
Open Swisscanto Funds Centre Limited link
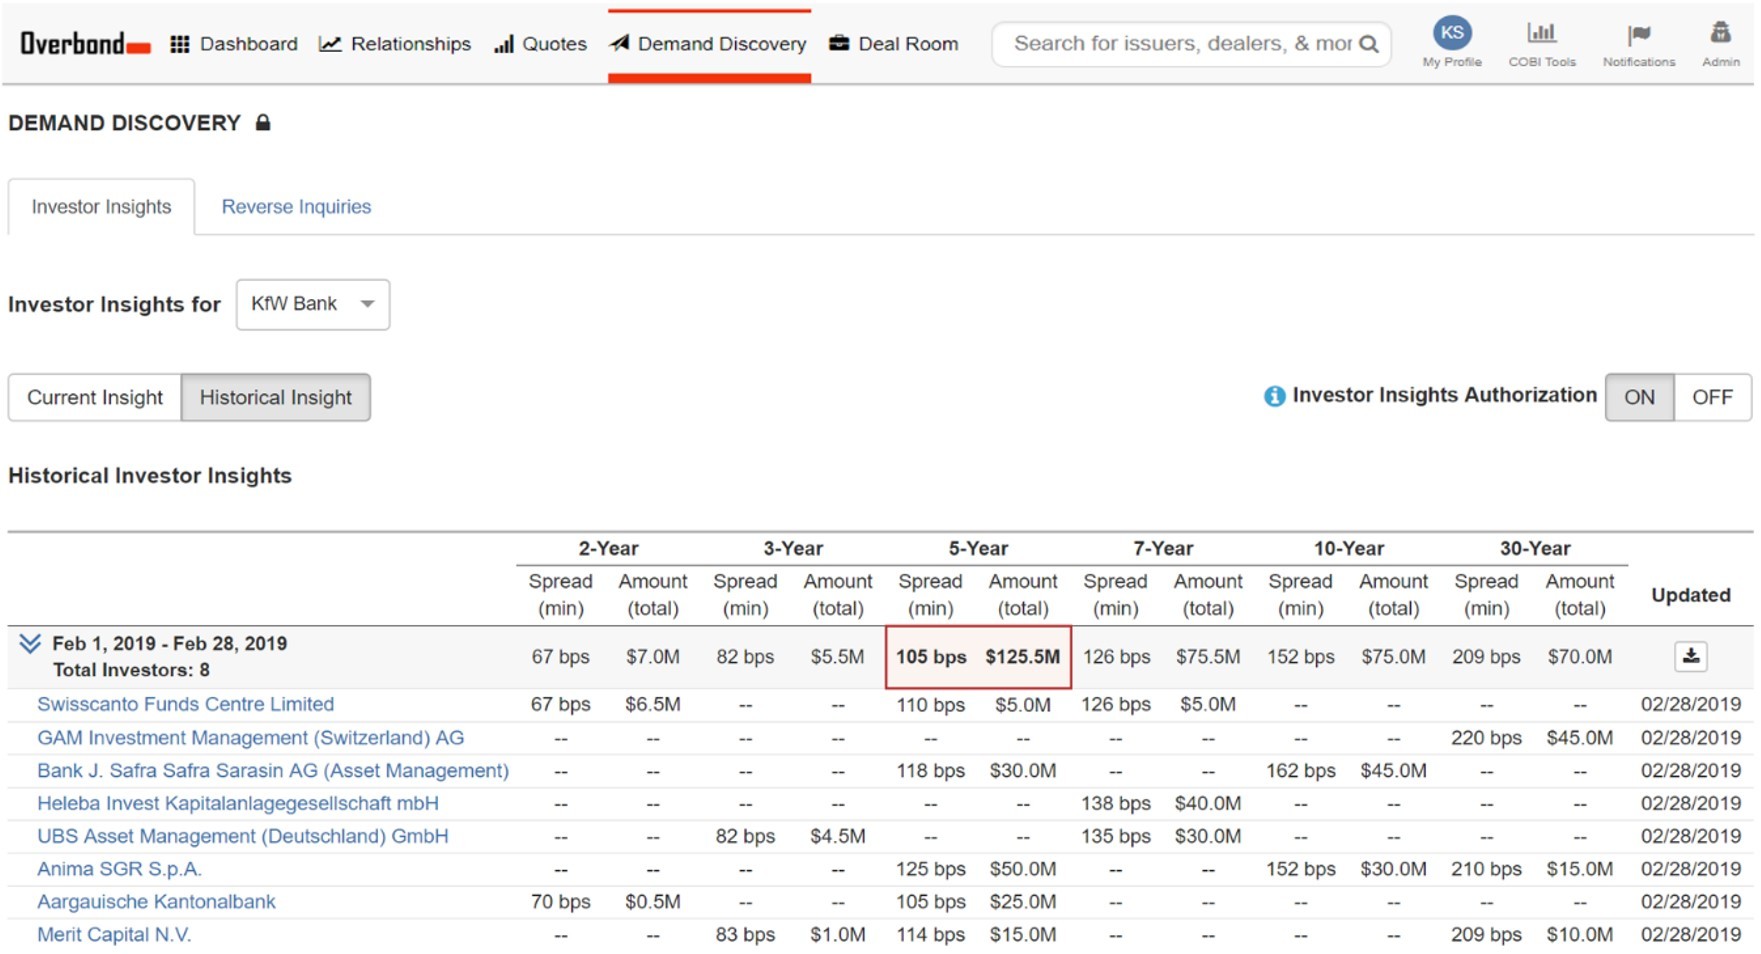186,704
